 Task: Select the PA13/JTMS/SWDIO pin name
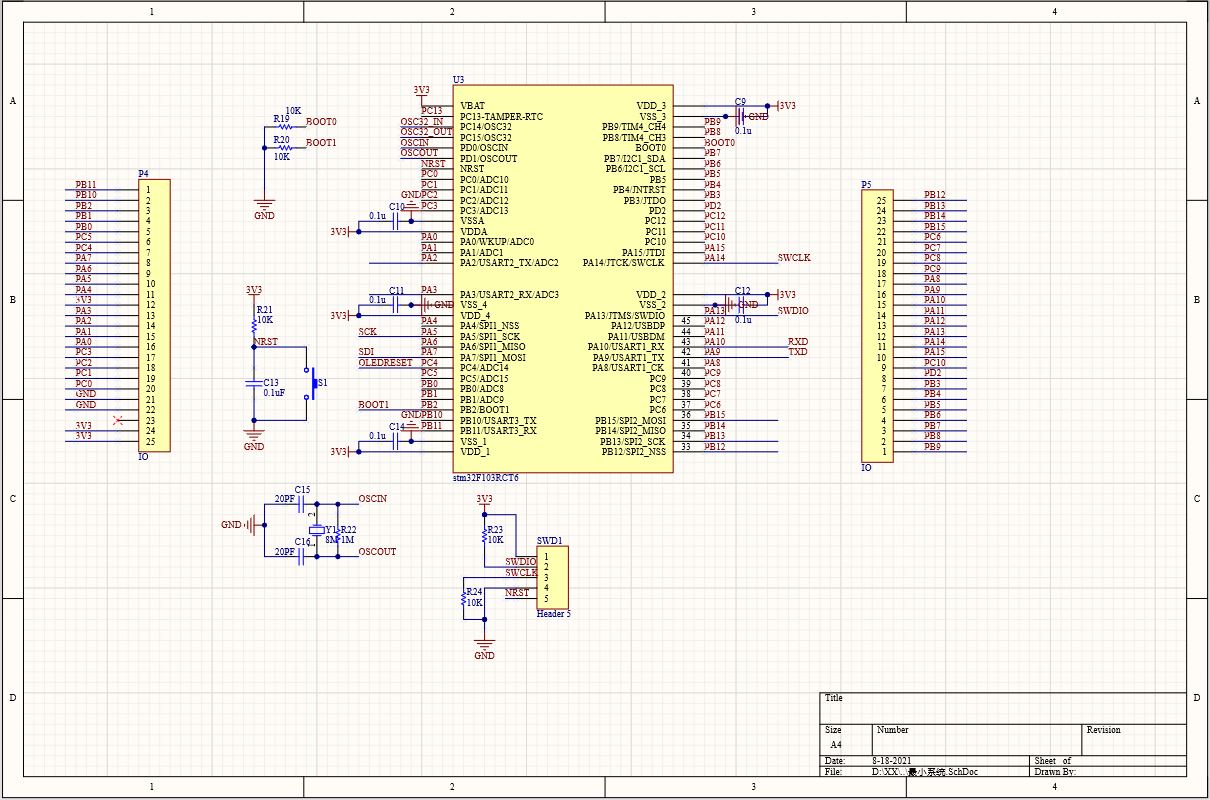(625, 316)
